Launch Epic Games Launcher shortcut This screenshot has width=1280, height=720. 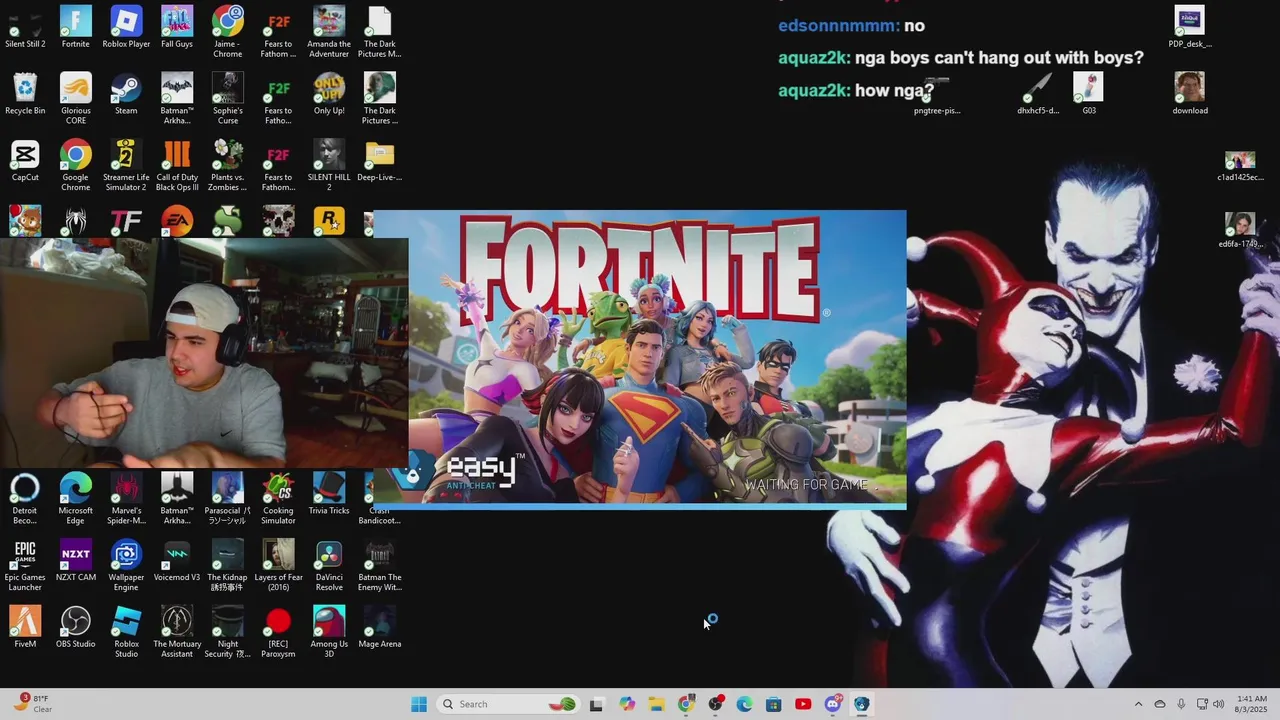tap(25, 565)
